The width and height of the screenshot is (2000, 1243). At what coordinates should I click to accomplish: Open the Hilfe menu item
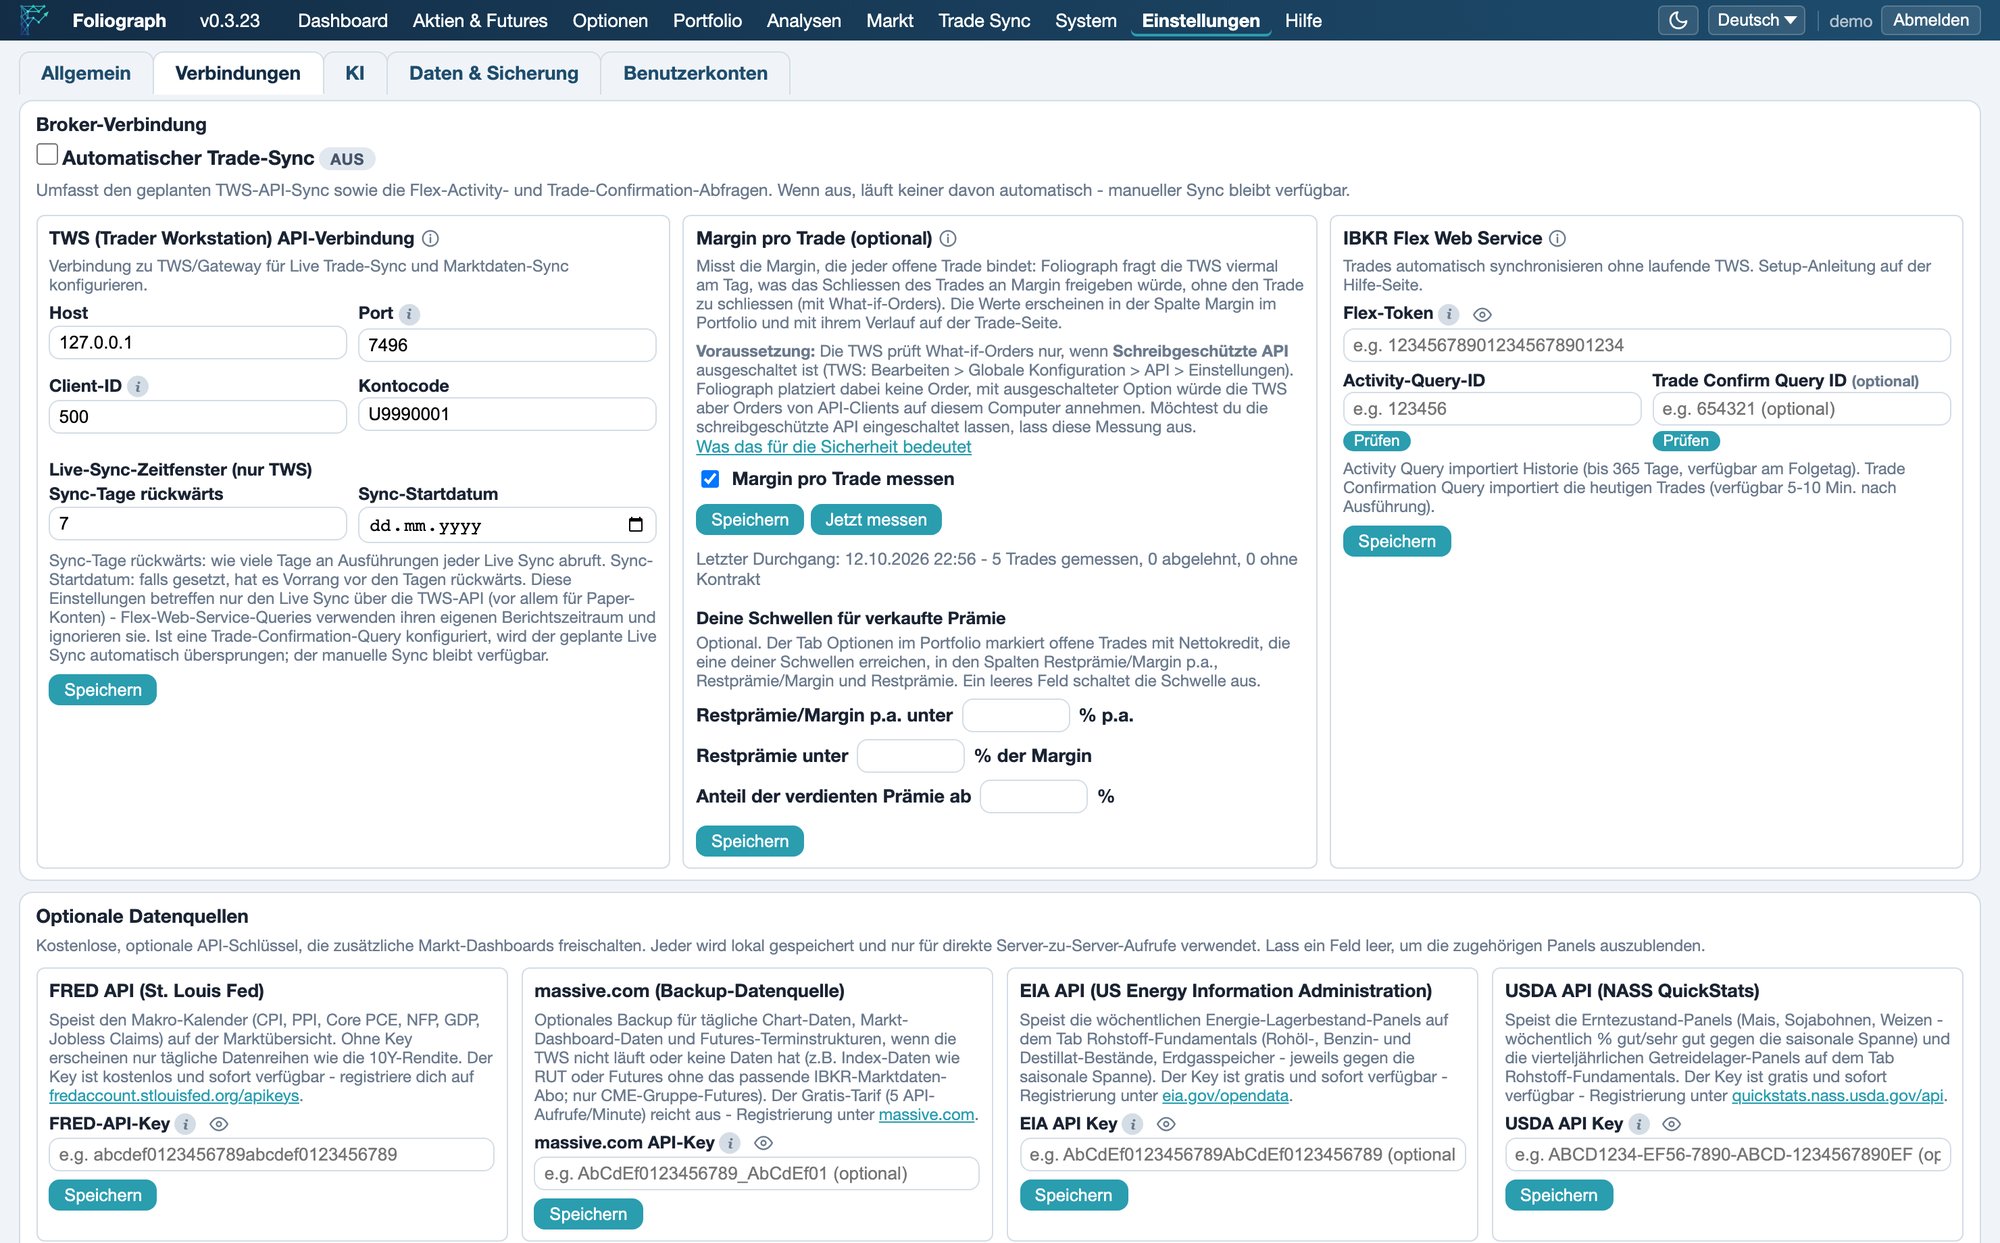[x=1303, y=20]
